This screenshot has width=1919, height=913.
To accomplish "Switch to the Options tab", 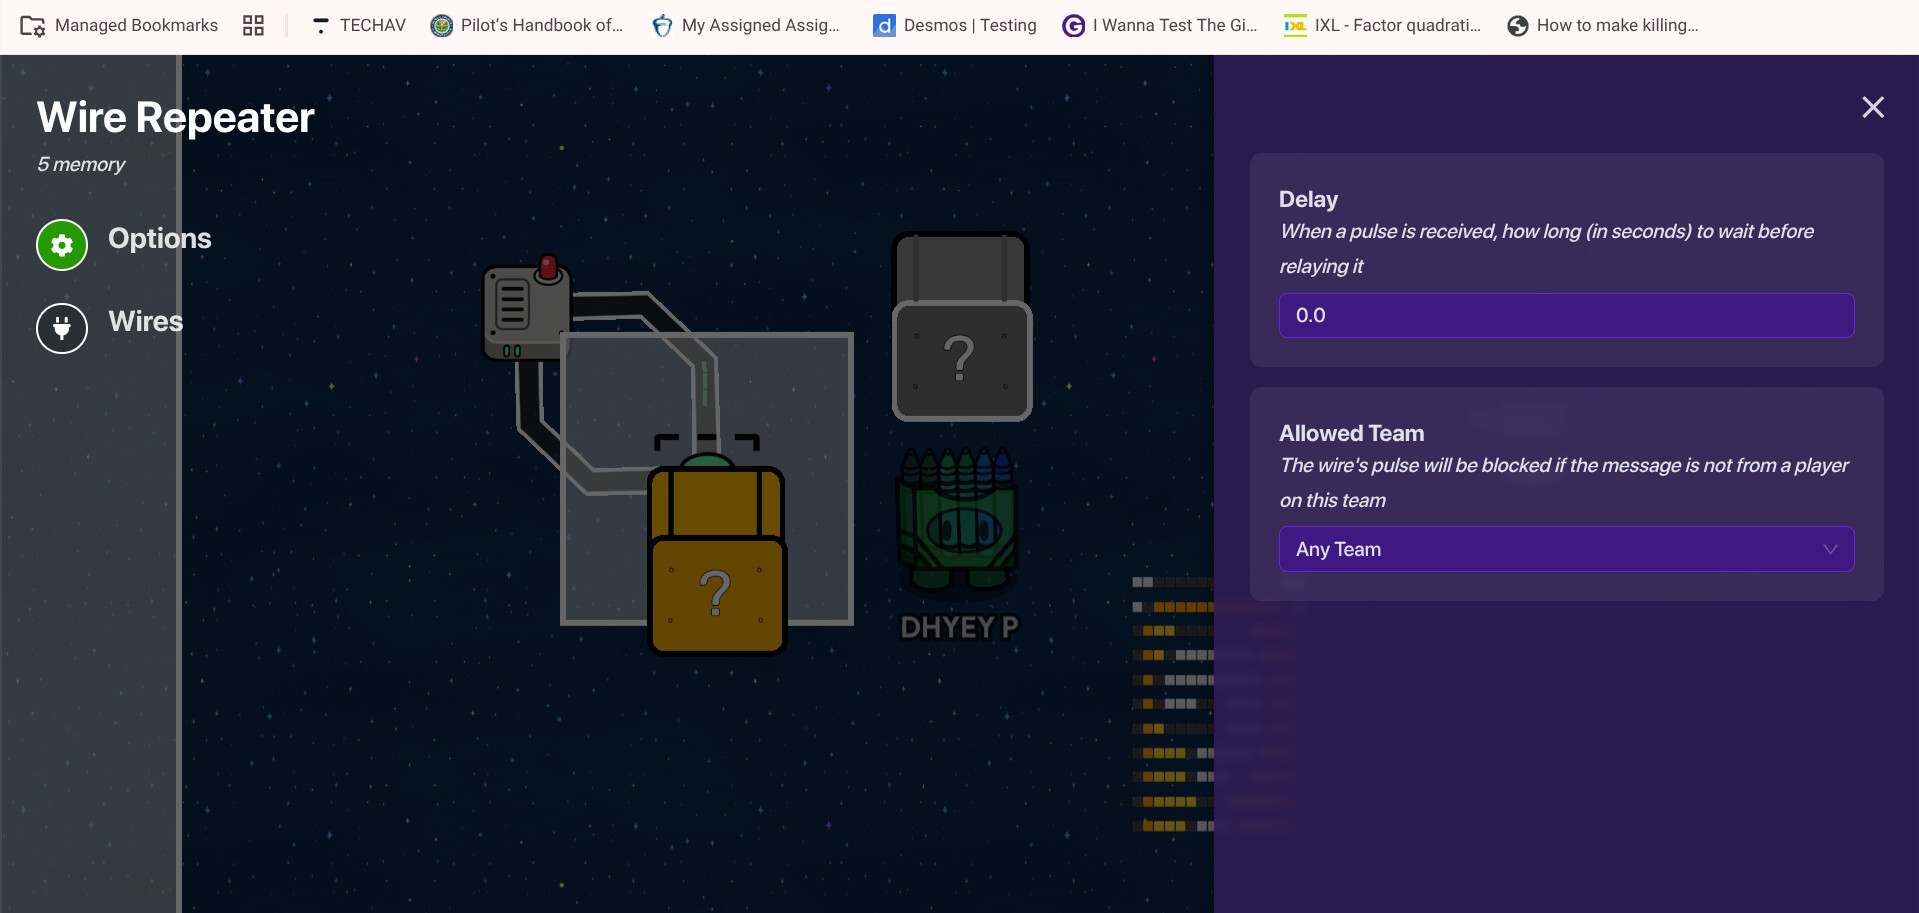I will click(x=159, y=239).
